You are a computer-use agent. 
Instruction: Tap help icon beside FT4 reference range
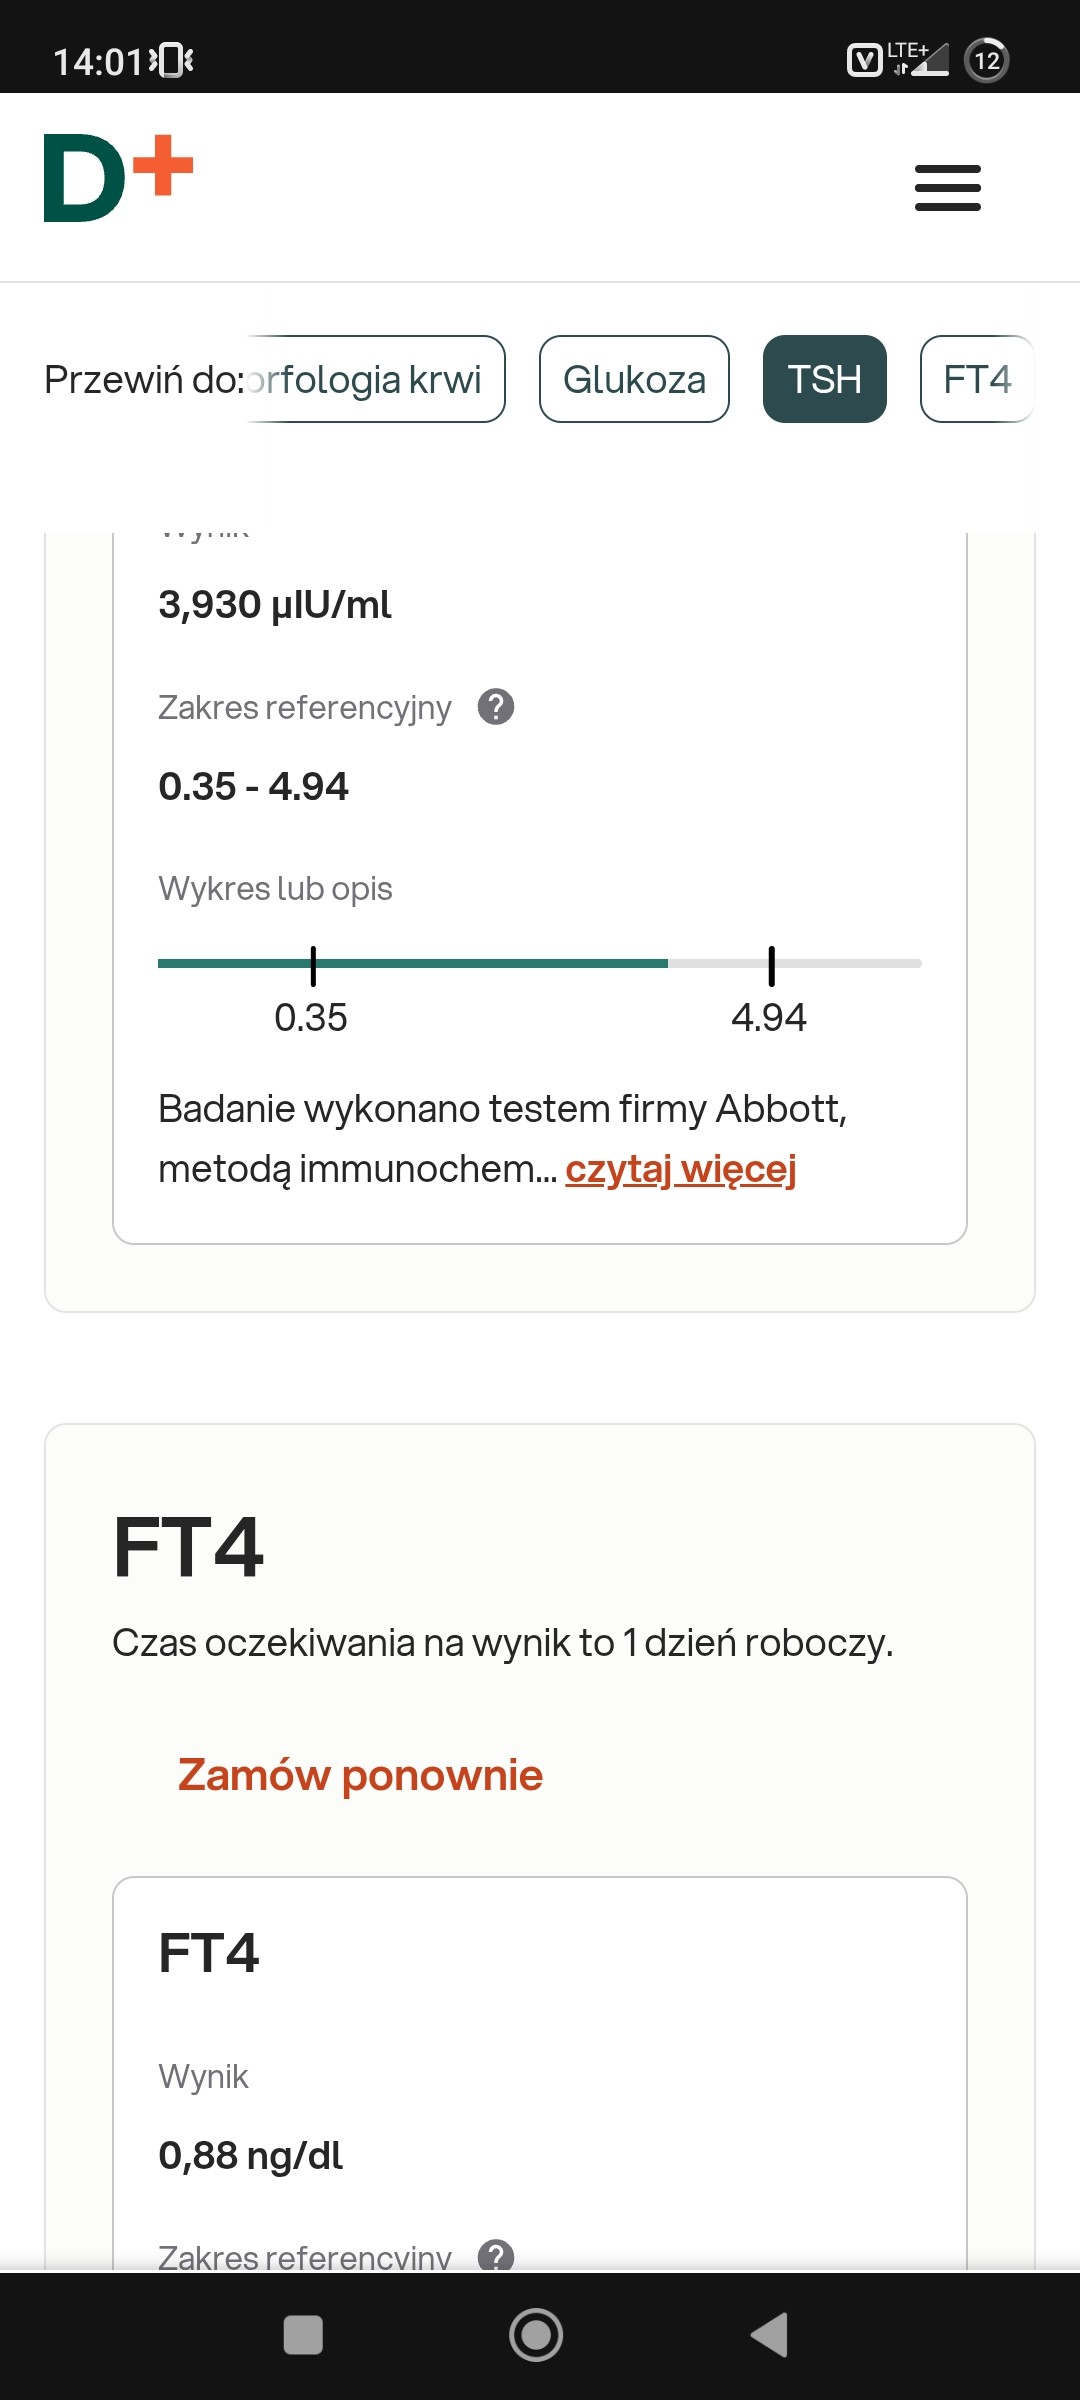coord(496,2254)
